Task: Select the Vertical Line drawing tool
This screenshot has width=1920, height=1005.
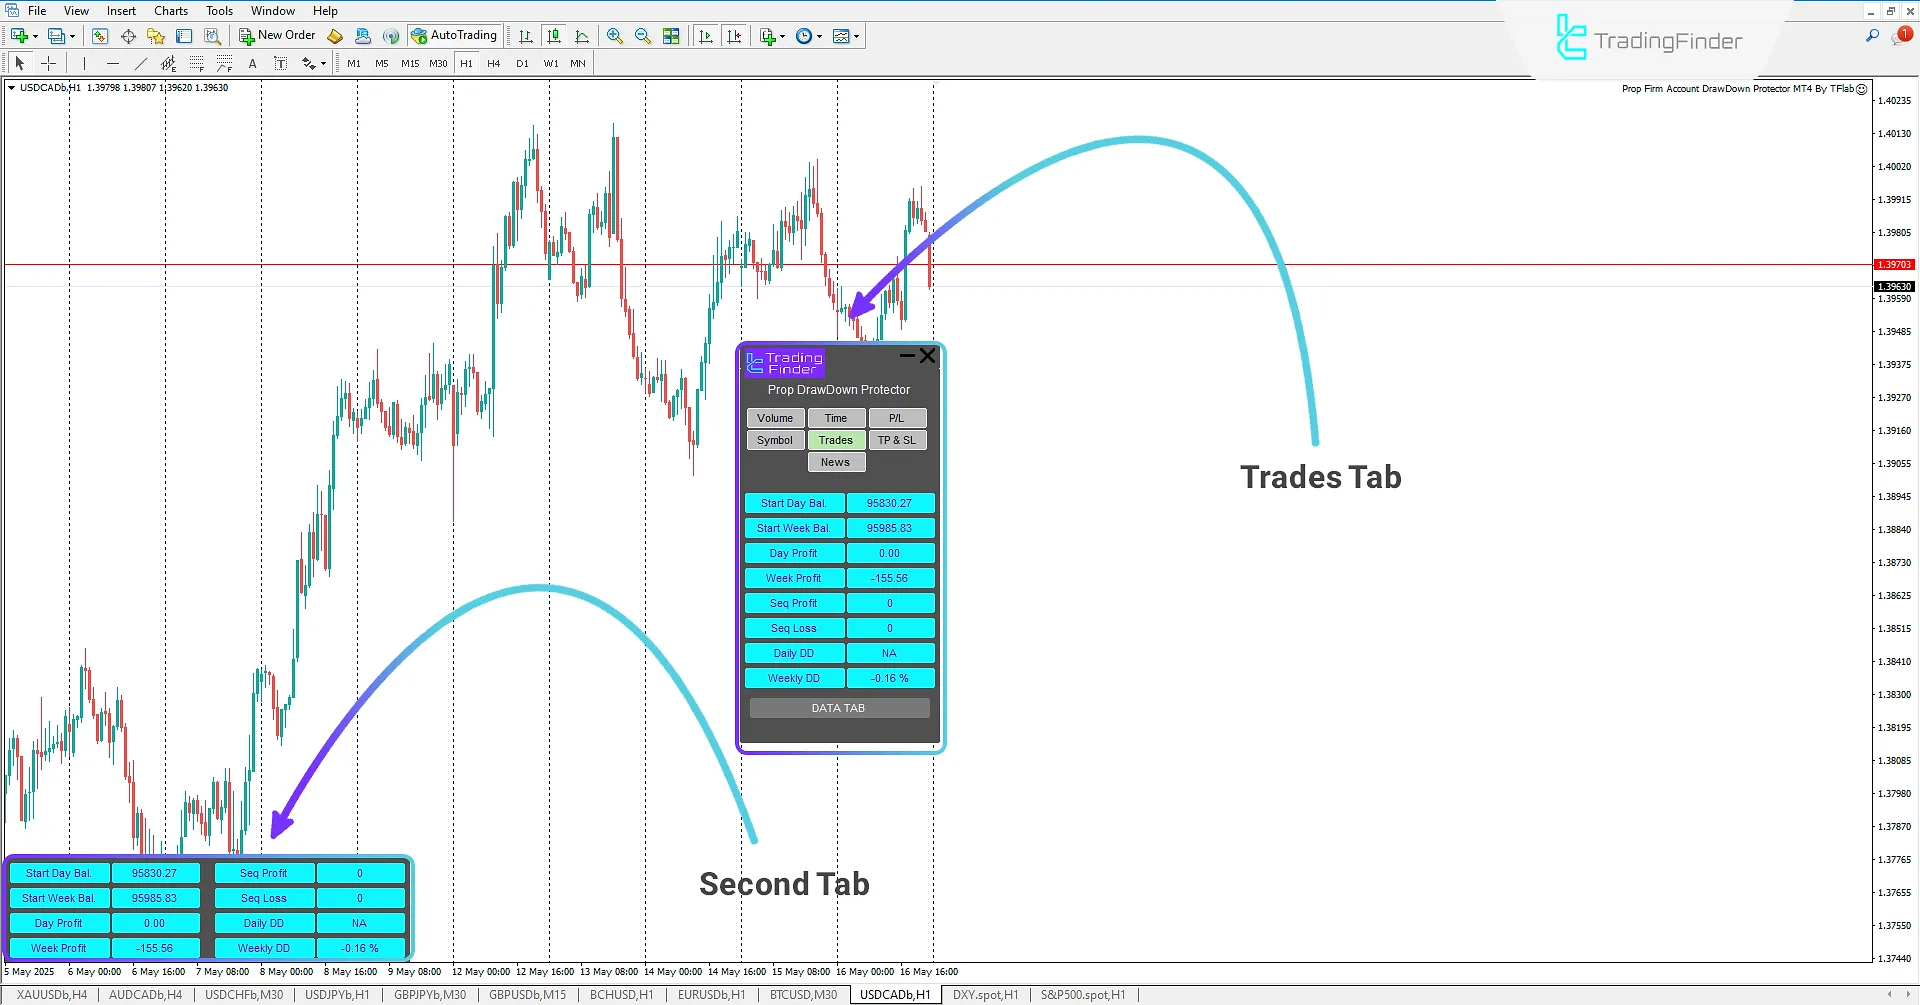Action: pyautogui.click(x=84, y=62)
